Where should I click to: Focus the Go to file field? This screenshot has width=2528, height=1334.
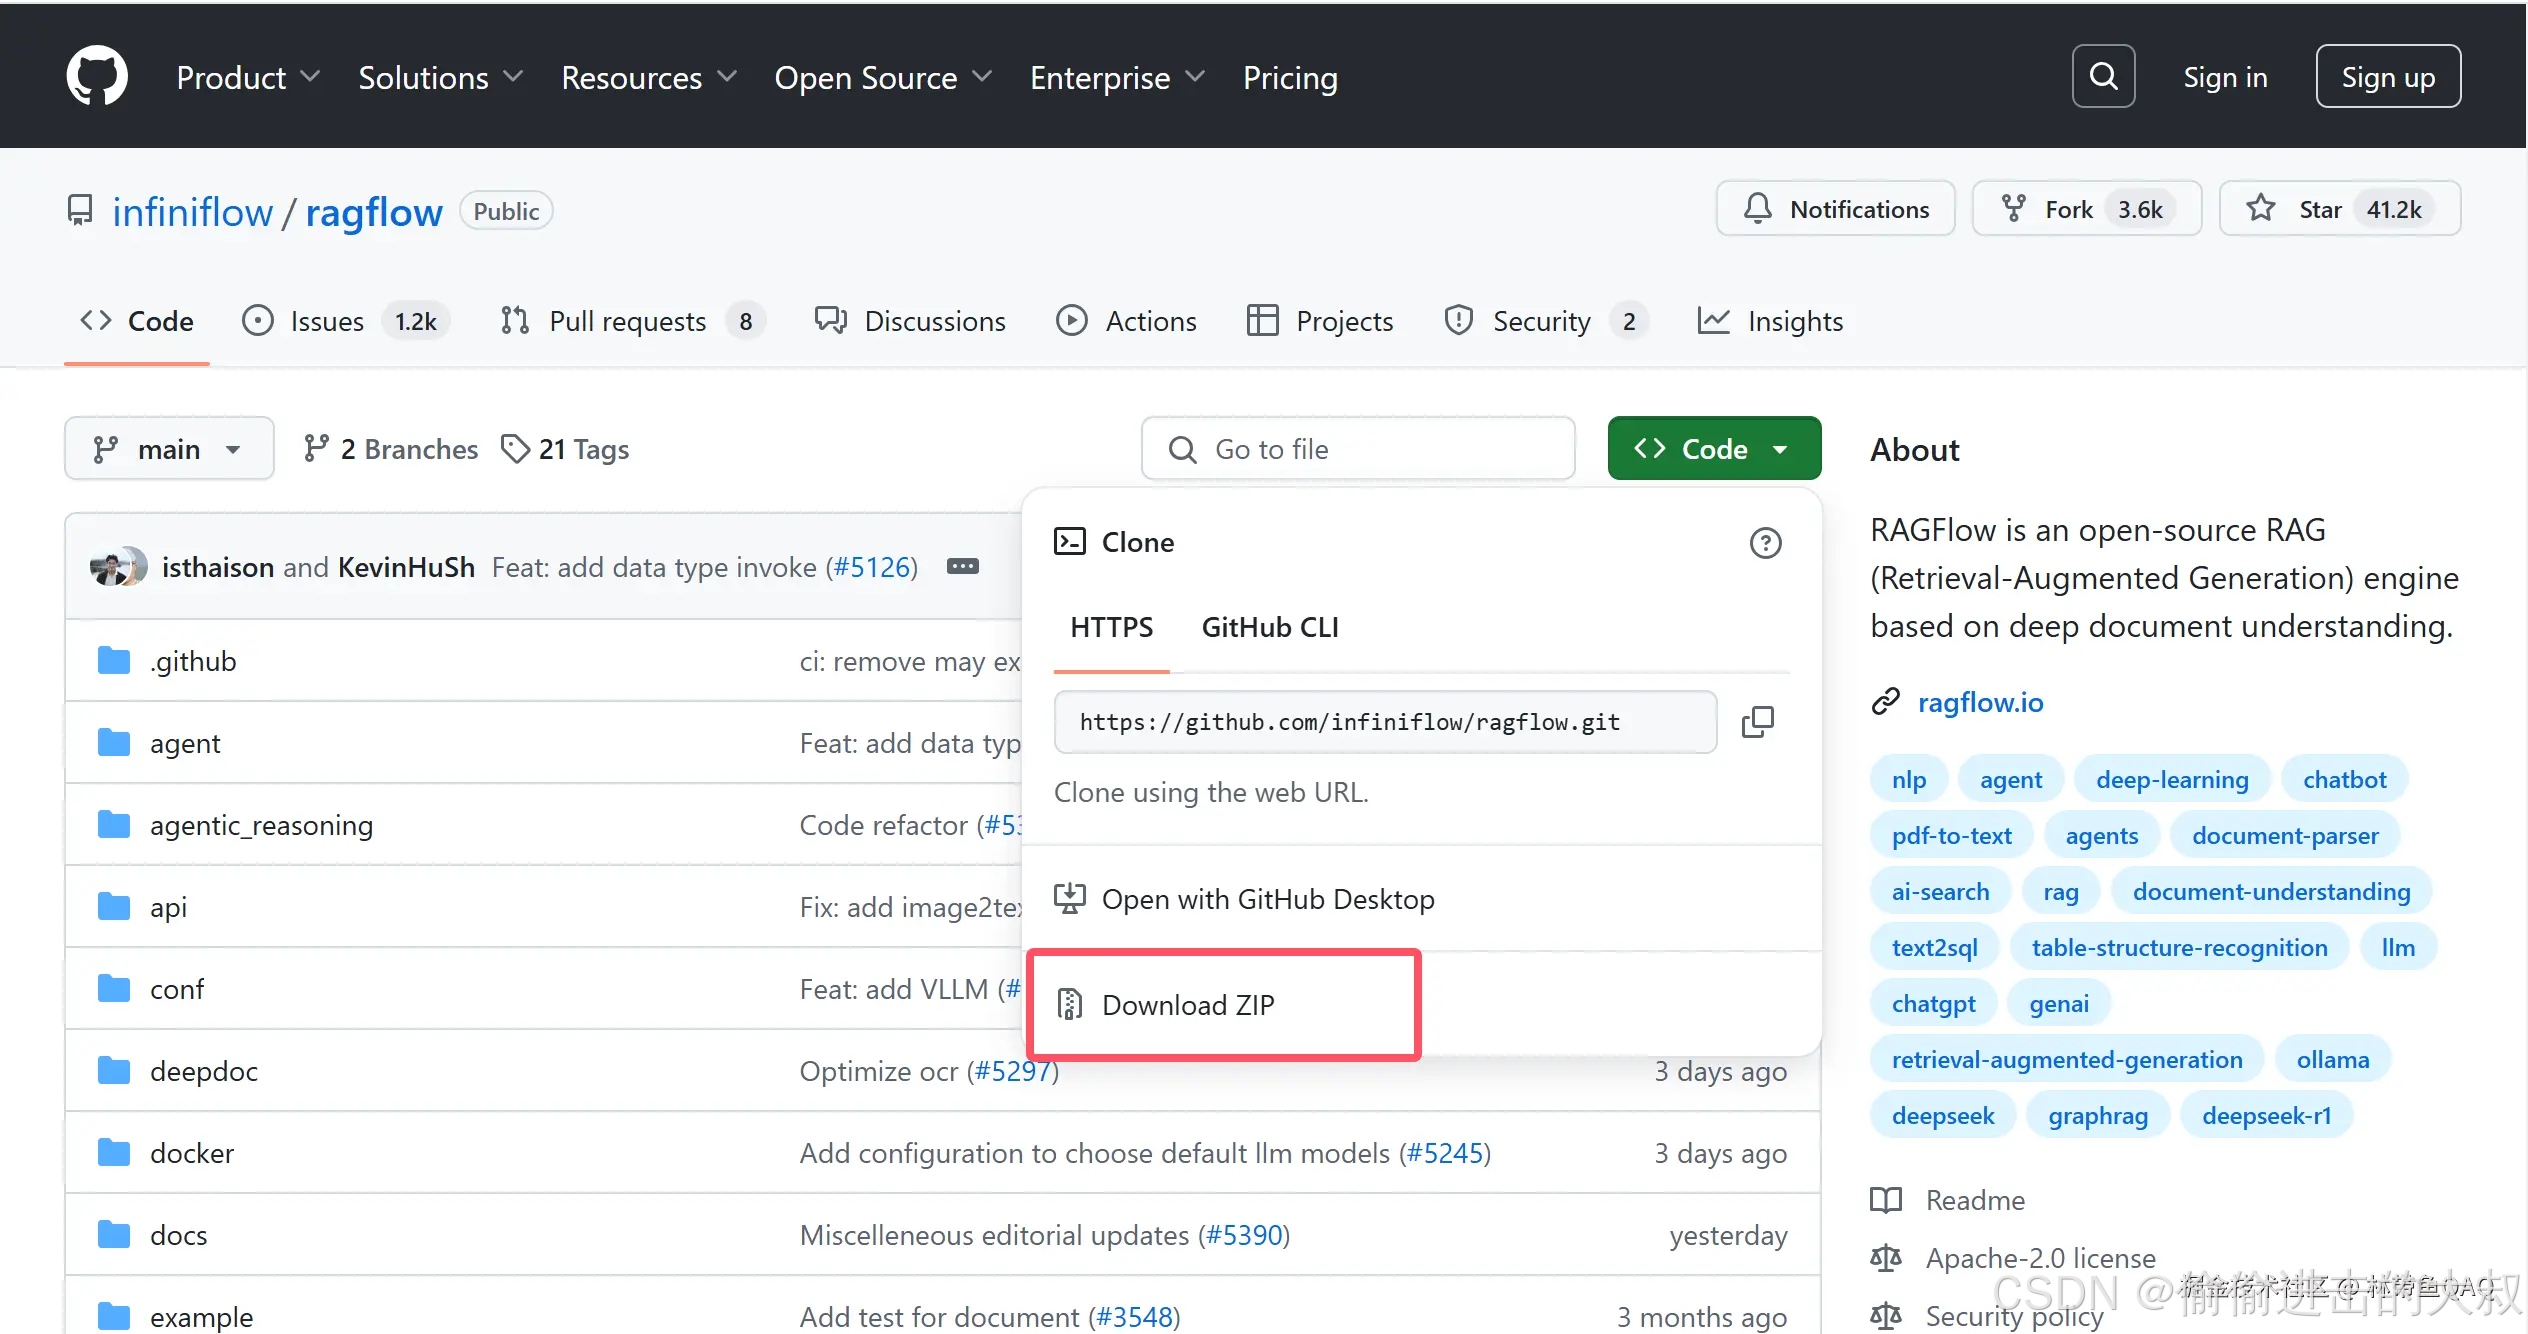pyautogui.click(x=1358, y=449)
